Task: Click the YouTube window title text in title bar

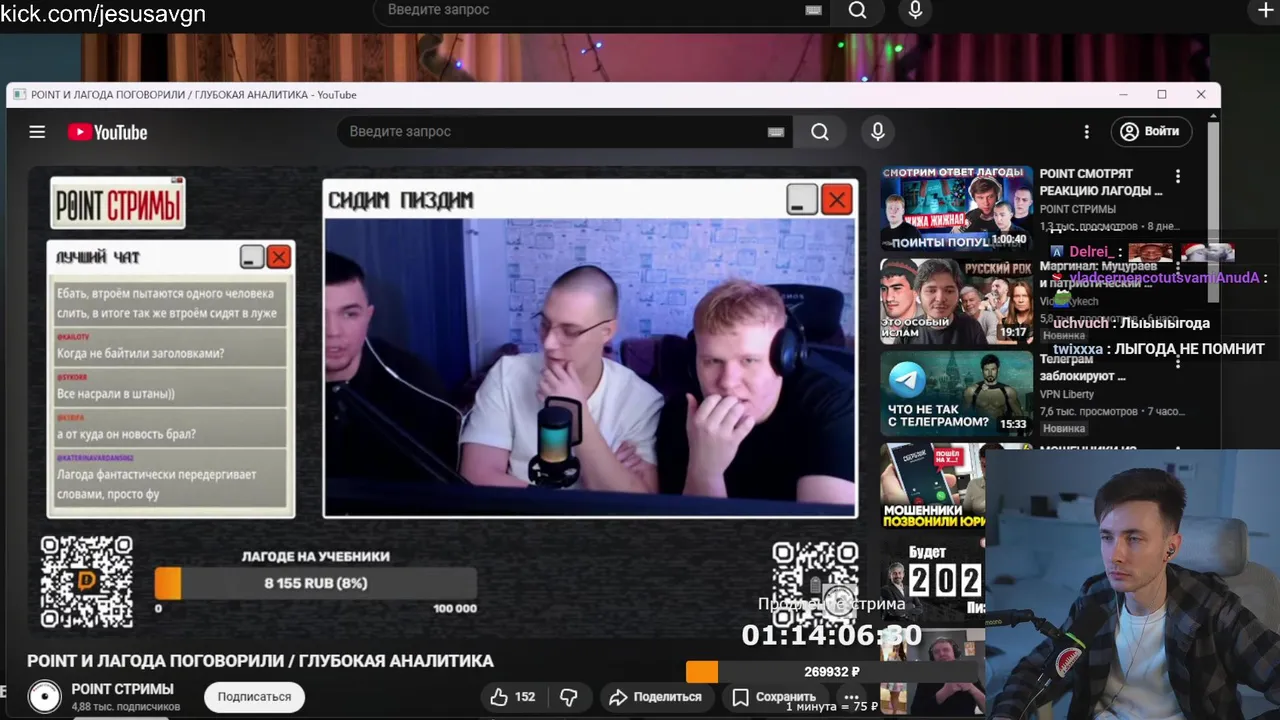Action: coord(193,95)
